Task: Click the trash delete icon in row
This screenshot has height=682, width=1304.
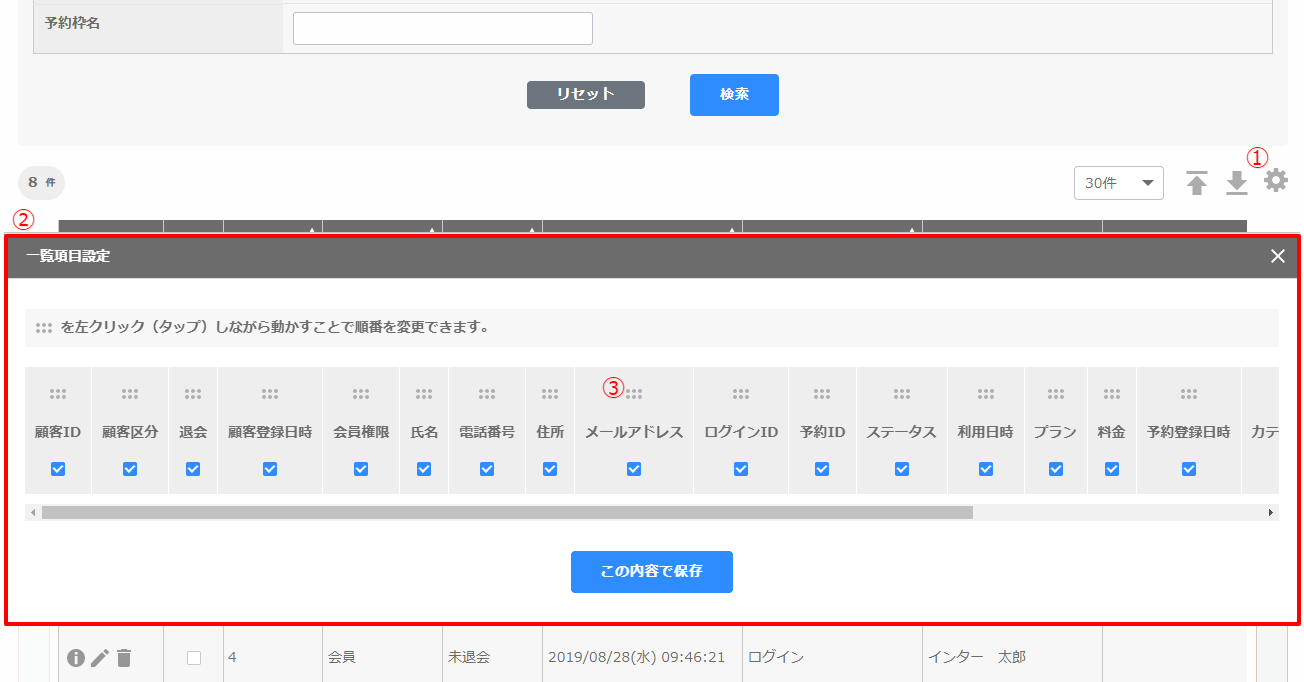Action: pos(123,657)
